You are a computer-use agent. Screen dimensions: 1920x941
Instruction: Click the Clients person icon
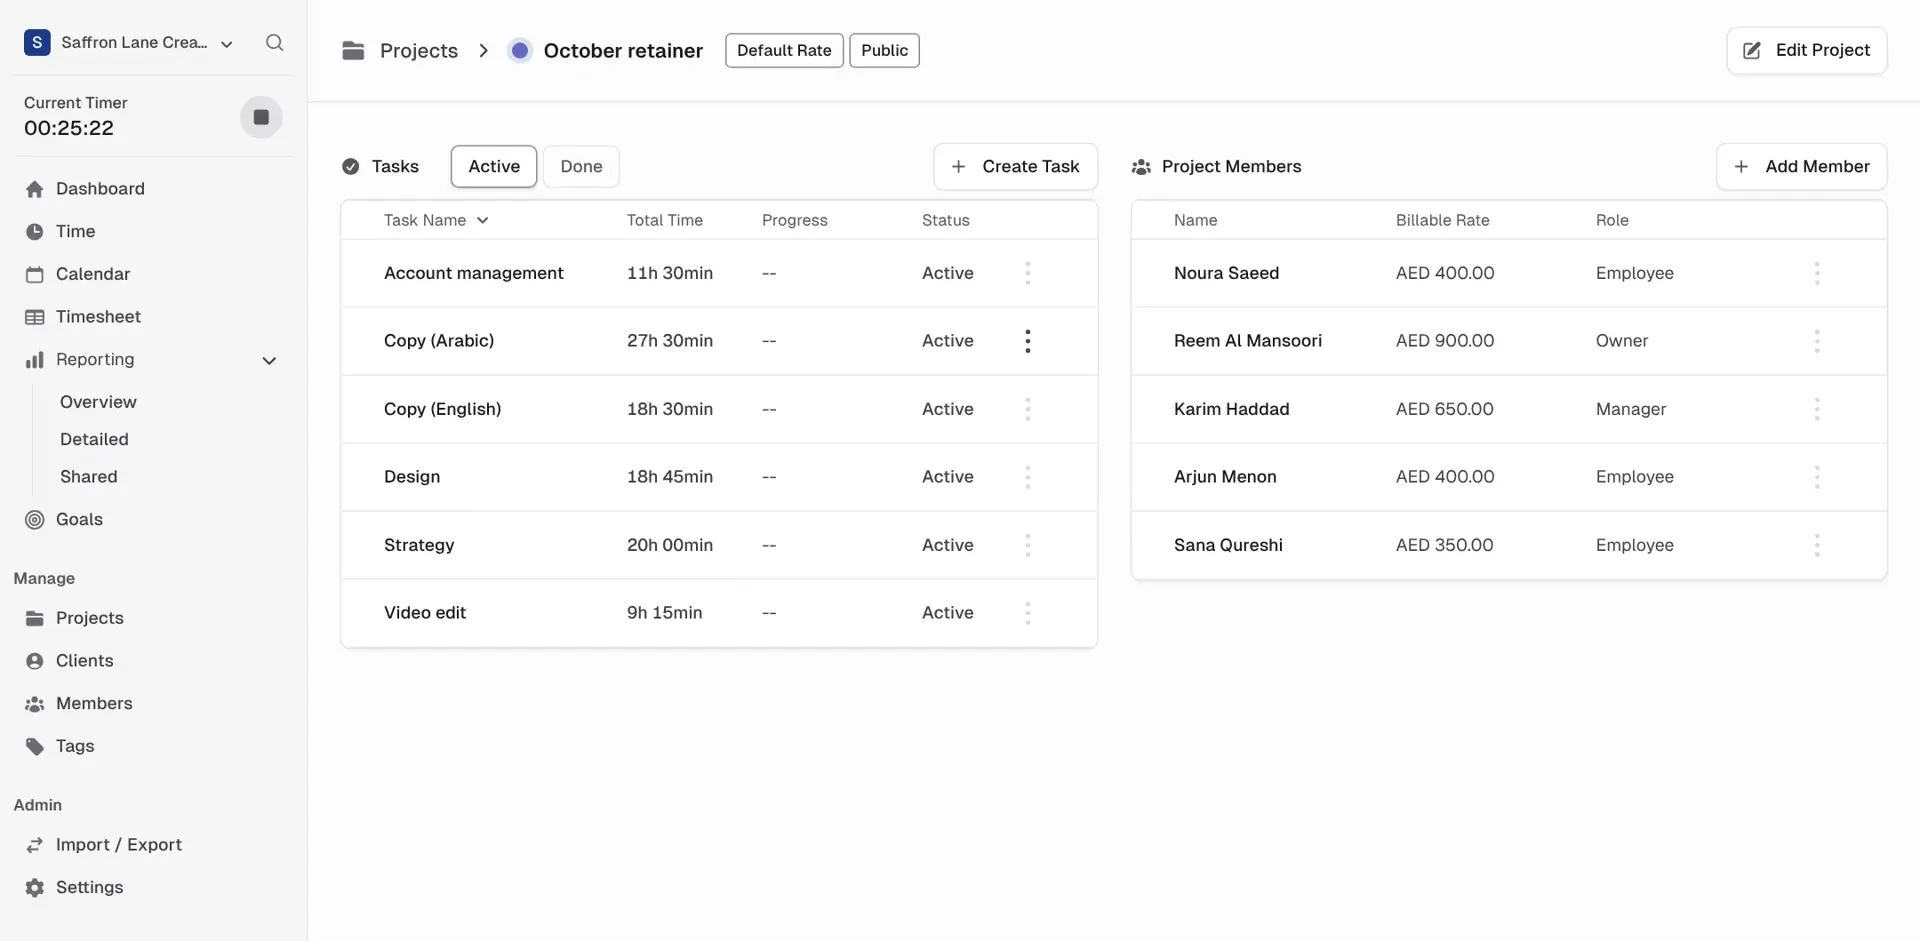click(35, 661)
